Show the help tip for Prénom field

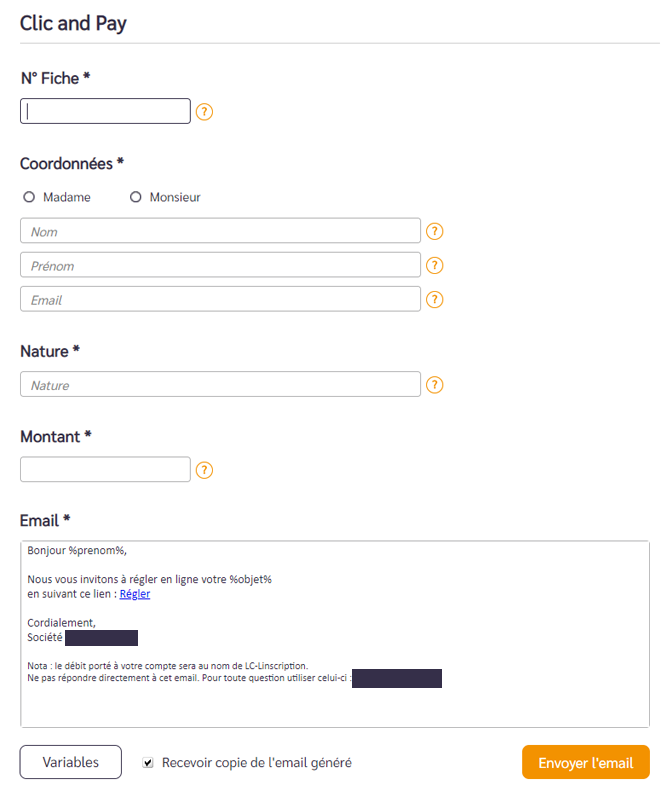[434, 265]
